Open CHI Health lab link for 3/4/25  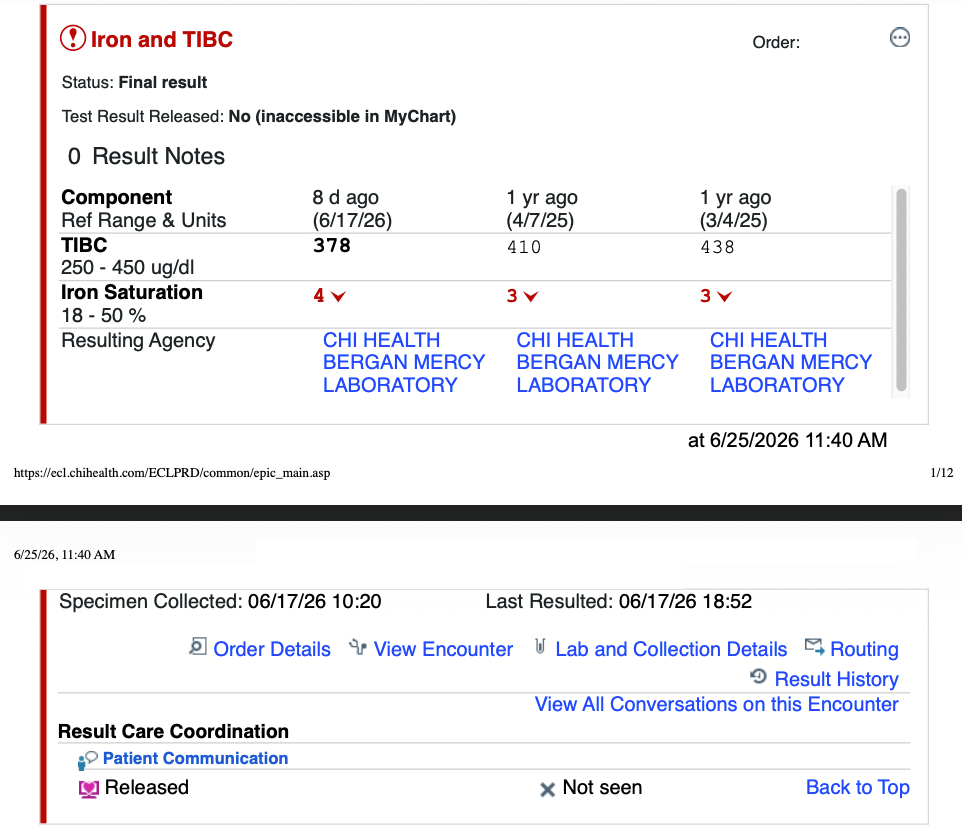click(x=791, y=363)
